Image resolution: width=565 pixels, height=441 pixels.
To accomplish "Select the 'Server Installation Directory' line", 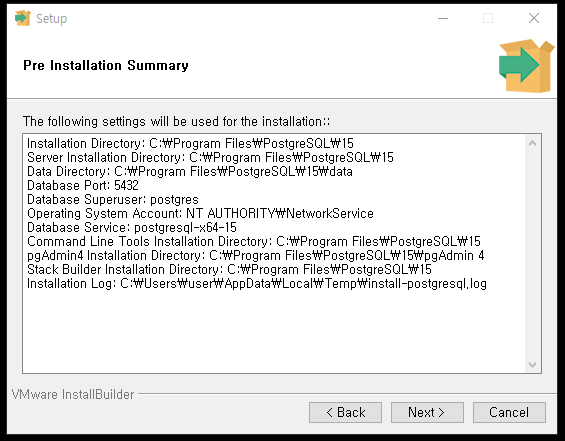I will pos(210,157).
